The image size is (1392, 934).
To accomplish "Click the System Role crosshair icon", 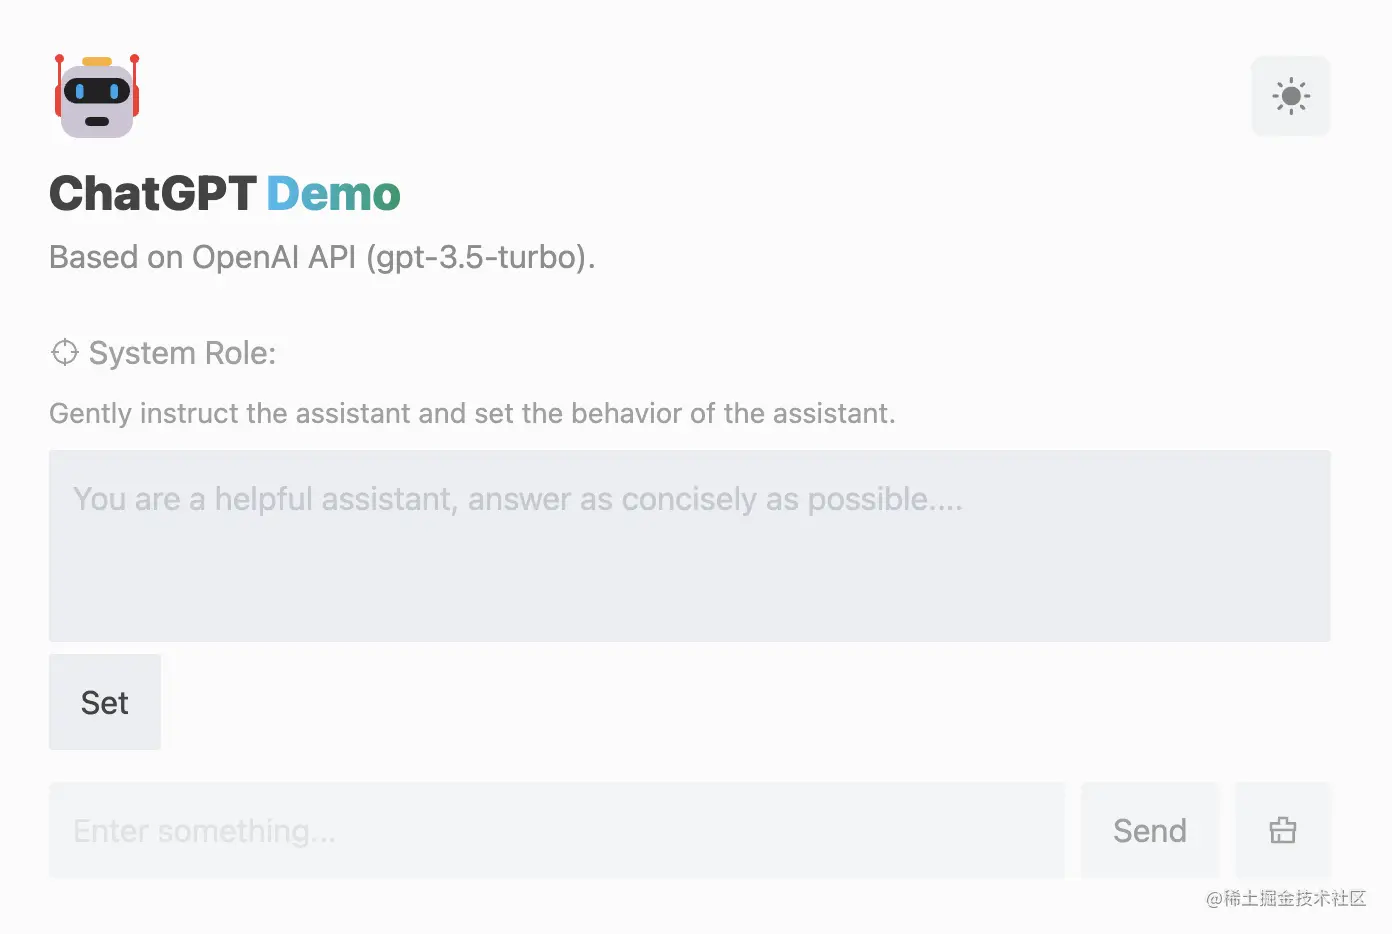I will (x=64, y=352).
